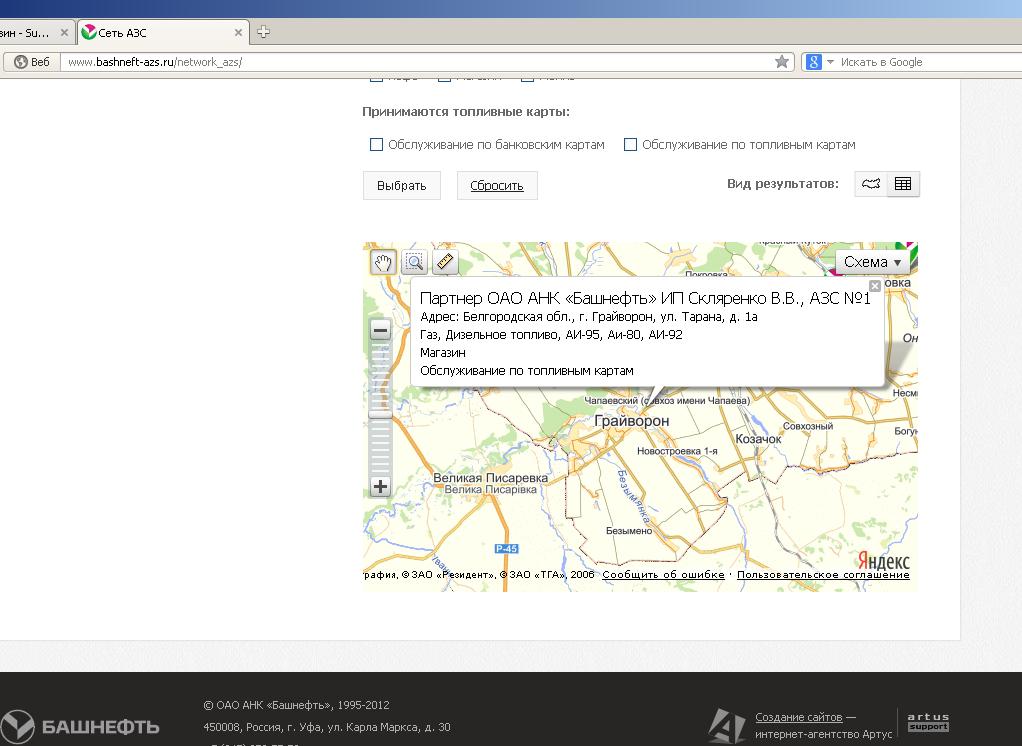Image resolution: width=1022 pixels, height=746 pixels.
Task: Click the map zoom level slider
Action: click(380, 414)
